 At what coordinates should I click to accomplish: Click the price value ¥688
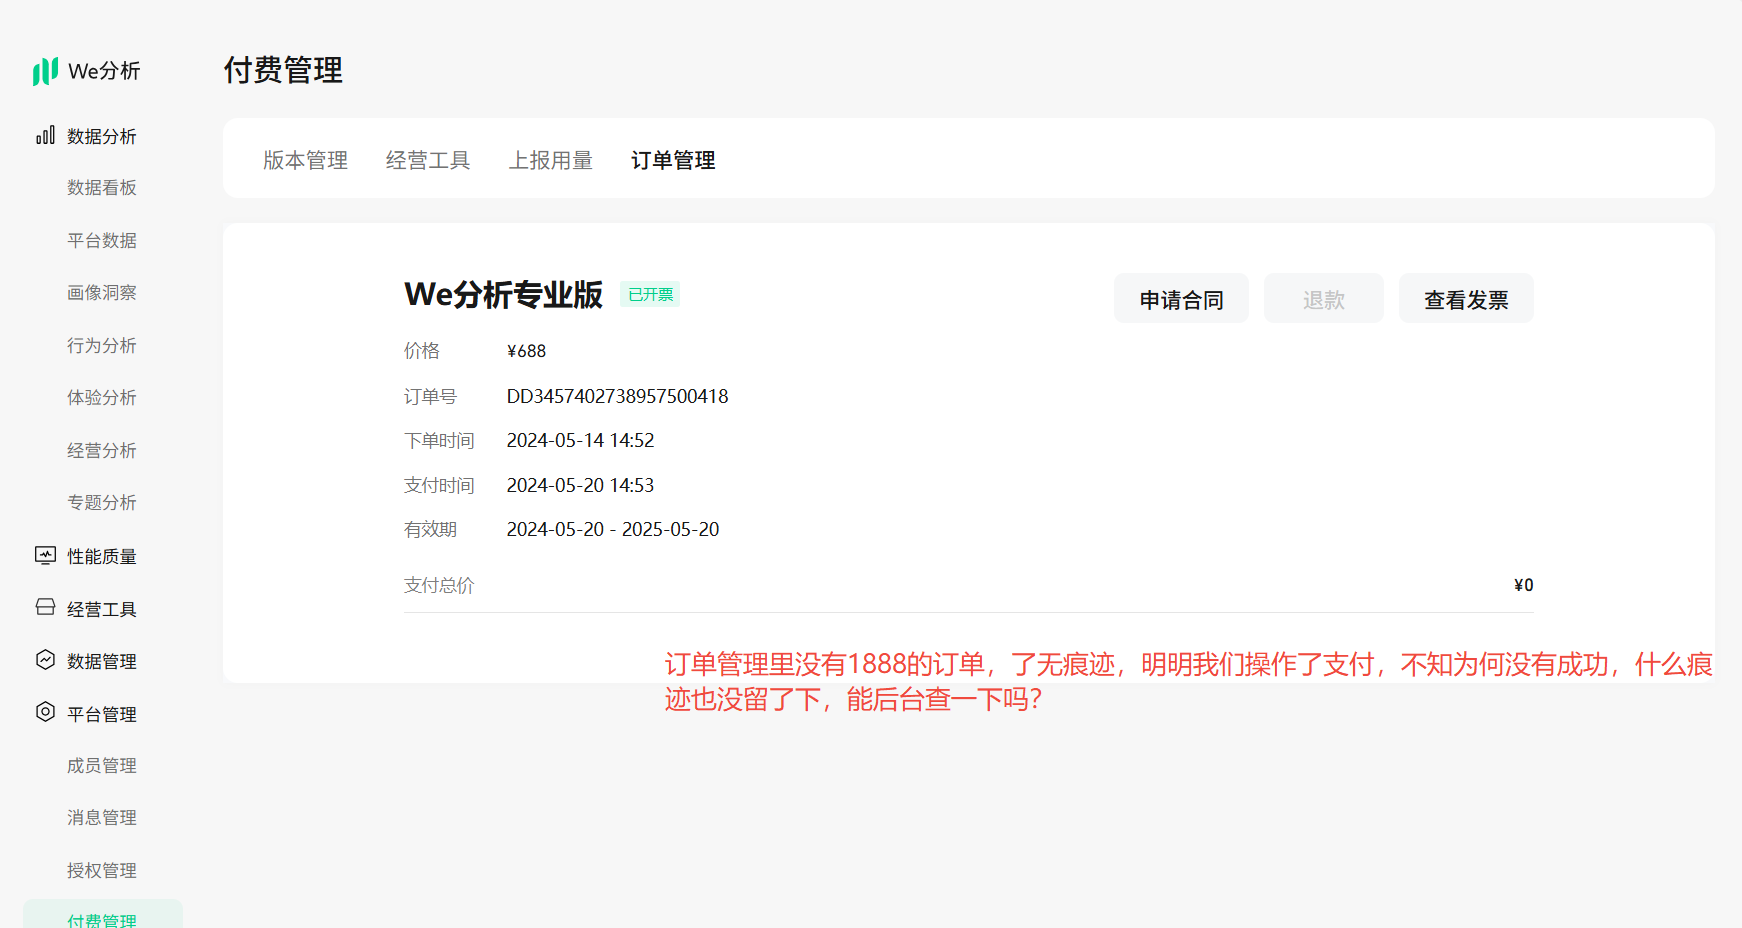(x=527, y=351)
